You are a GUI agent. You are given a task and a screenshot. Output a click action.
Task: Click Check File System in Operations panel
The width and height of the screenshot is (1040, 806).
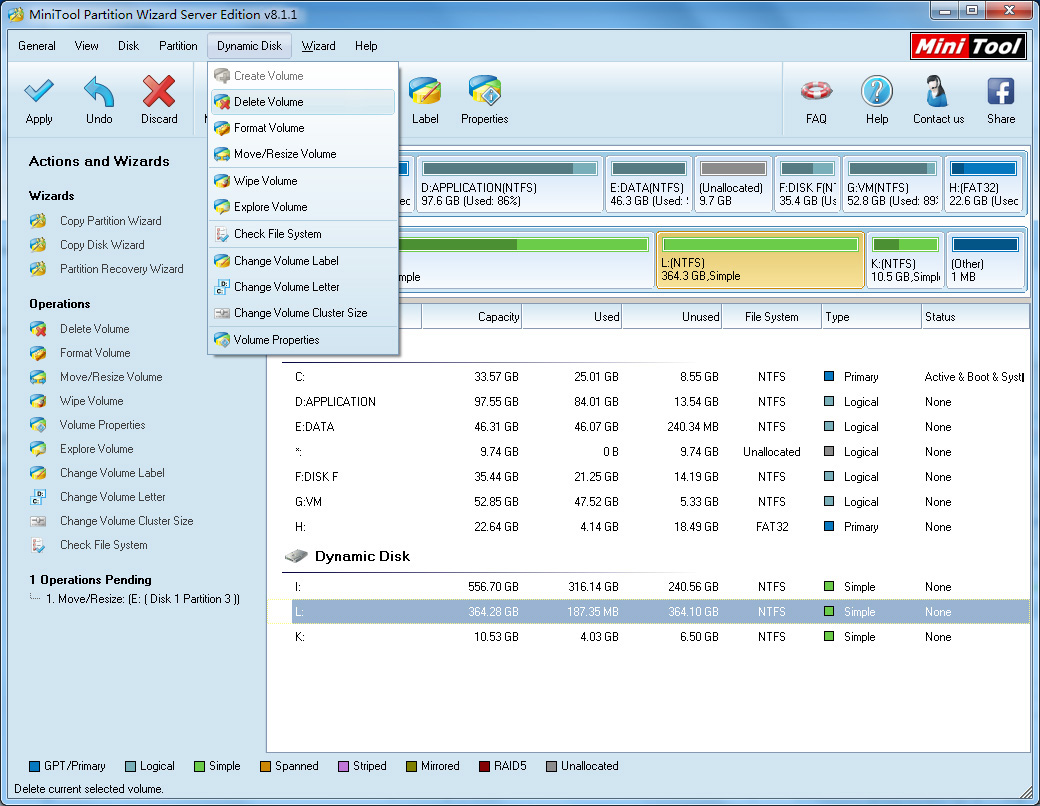pyautogui.click(x=103, y=545)
